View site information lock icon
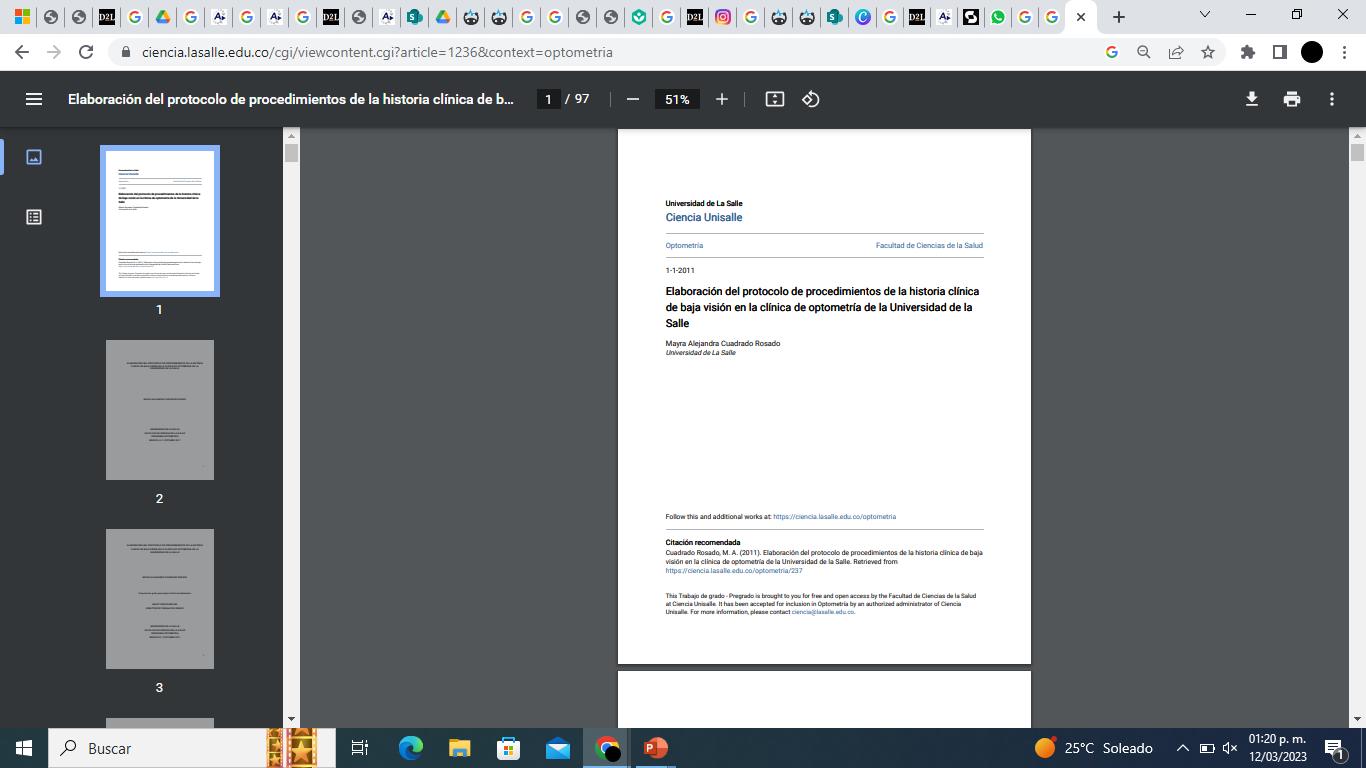1366x768 pixels. (126, 52)
